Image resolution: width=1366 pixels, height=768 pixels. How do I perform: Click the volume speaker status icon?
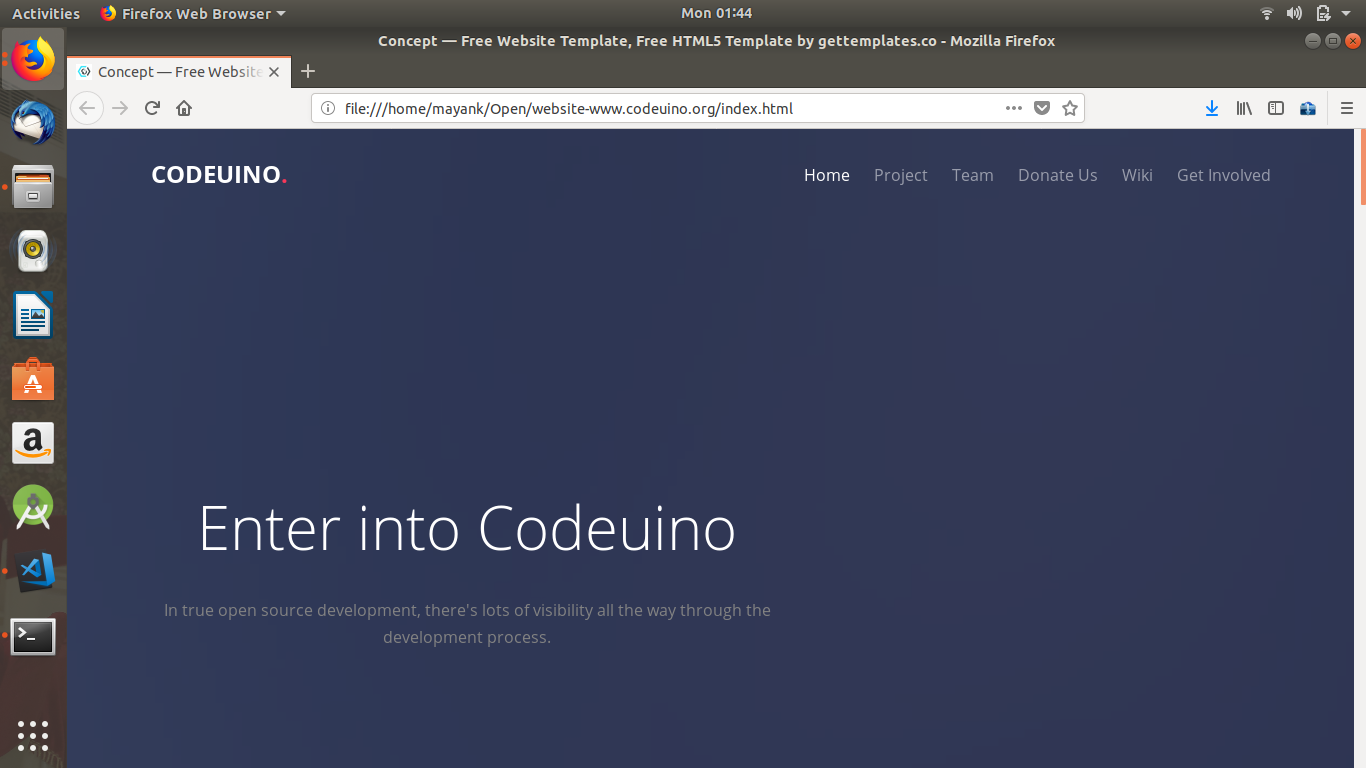tap(1294, 13)
